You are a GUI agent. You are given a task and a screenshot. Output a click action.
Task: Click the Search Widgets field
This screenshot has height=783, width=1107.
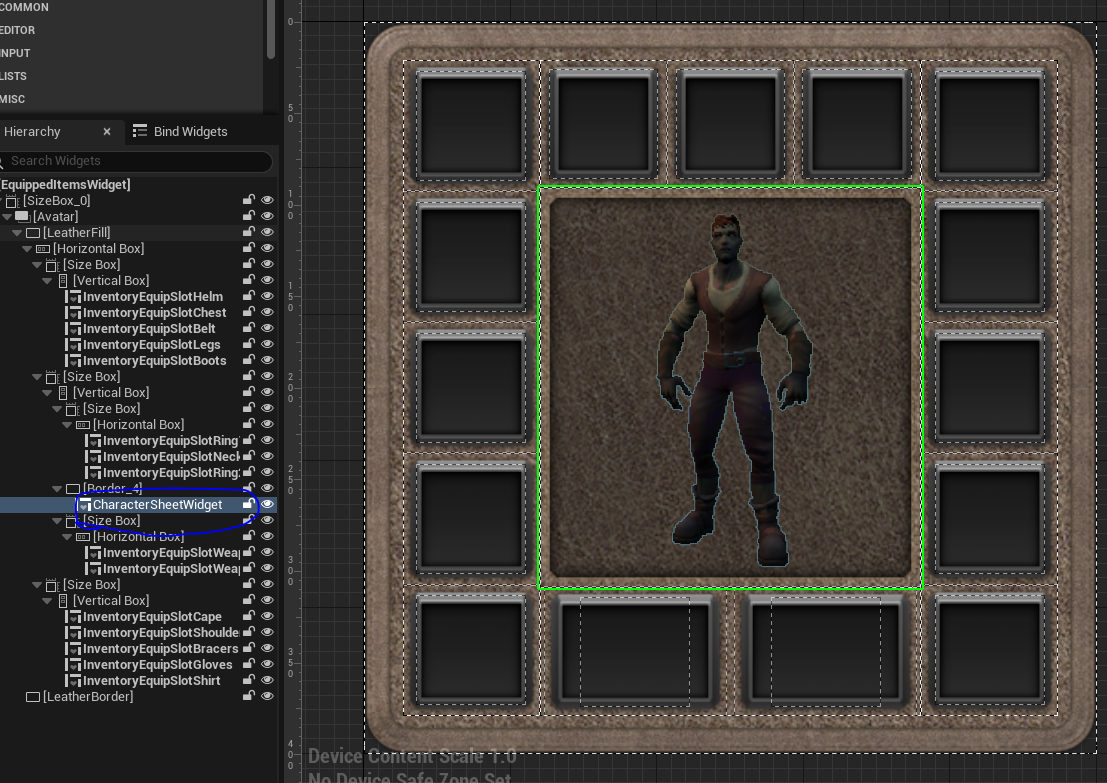pos(136,161)
